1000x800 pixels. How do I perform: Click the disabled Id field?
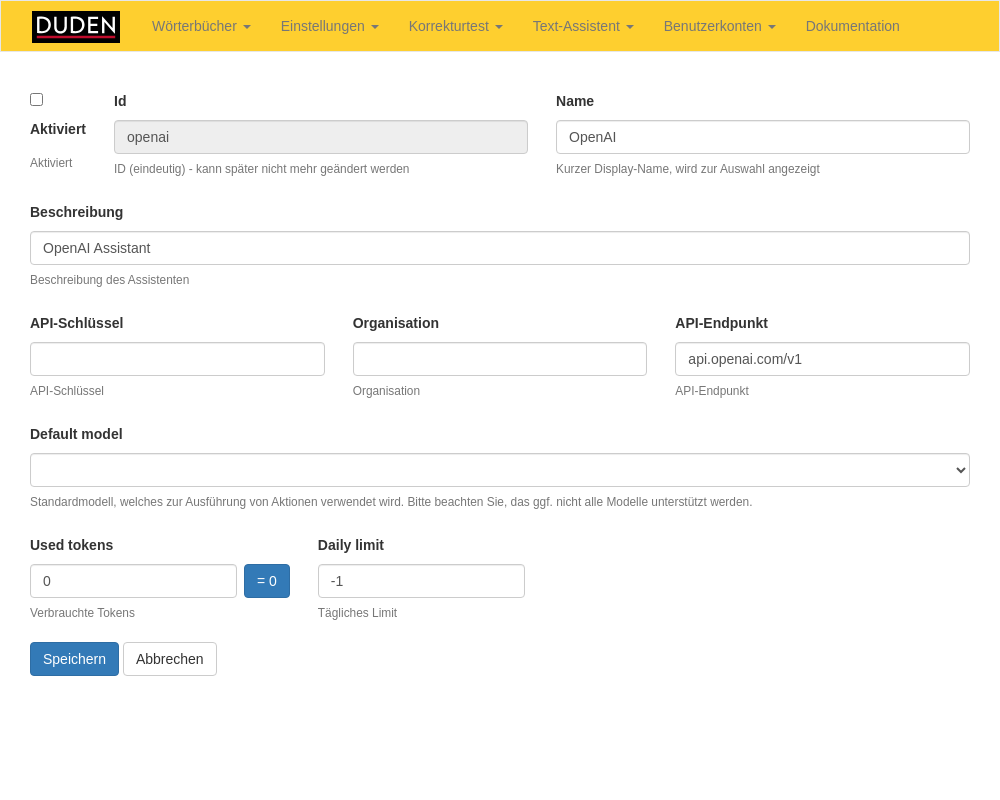(x=320, y=137)
